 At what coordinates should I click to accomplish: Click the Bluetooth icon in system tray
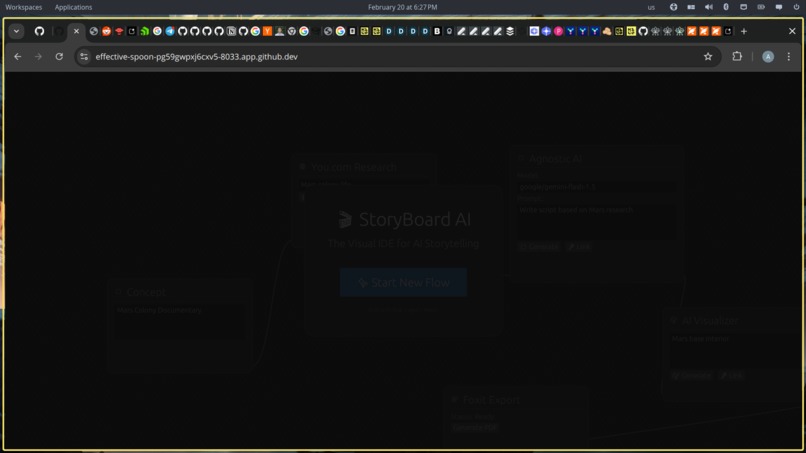click(x=726, y=7)
